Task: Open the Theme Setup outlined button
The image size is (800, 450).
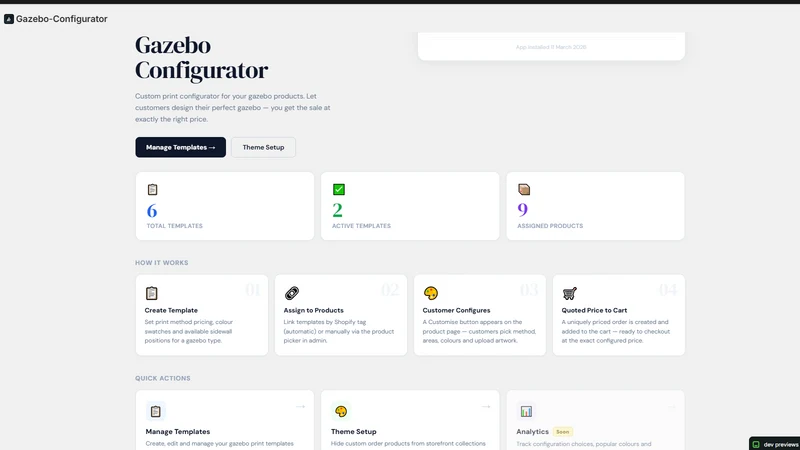Action: pos(263,147)
